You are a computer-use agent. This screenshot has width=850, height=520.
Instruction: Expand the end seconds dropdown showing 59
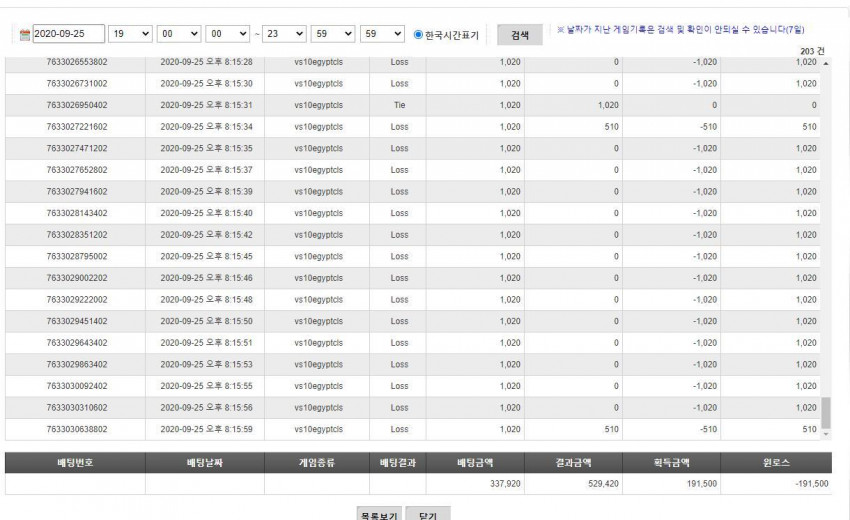[x=382, y=34]
